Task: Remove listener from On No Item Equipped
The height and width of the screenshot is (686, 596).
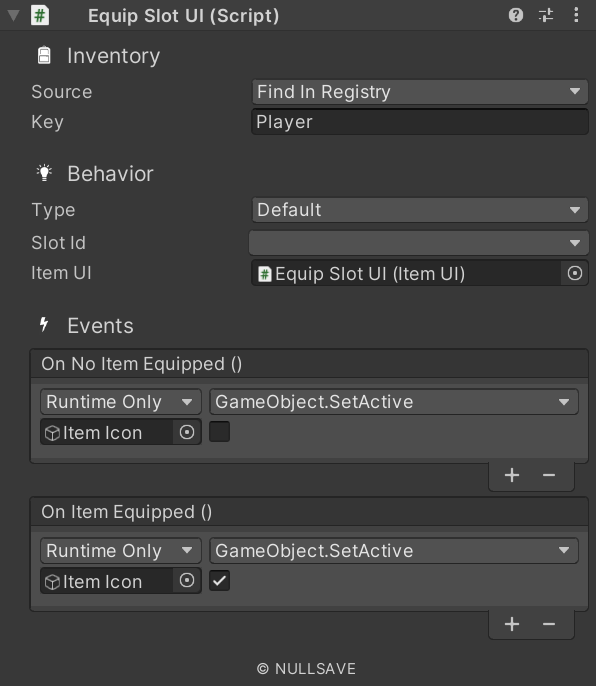Action: click(x=549, y=475)
